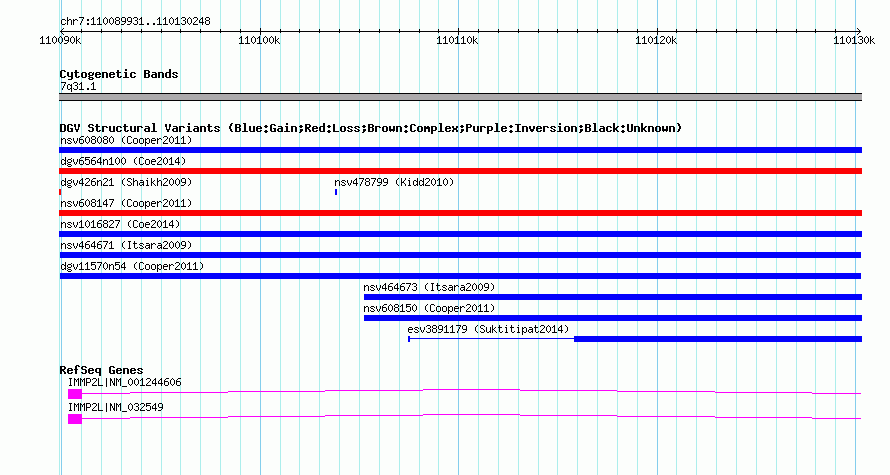Image resolution: width=890 pixels, height=475 pixels.
Task: Select the dgv11570n54 (Cooper2011) variant bar
Action: pyautogui.click(x=460, y=276)
